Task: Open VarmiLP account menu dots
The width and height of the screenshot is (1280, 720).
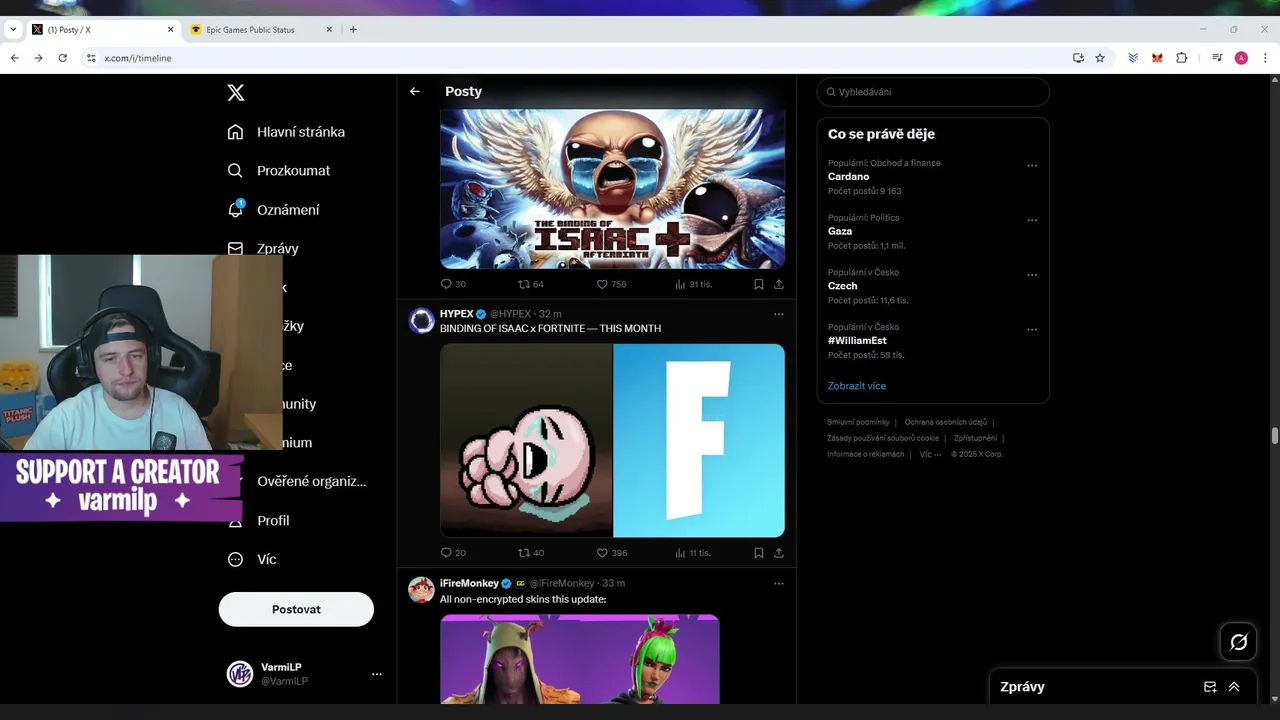Action: pyautogui.click(x=377, y=674)
